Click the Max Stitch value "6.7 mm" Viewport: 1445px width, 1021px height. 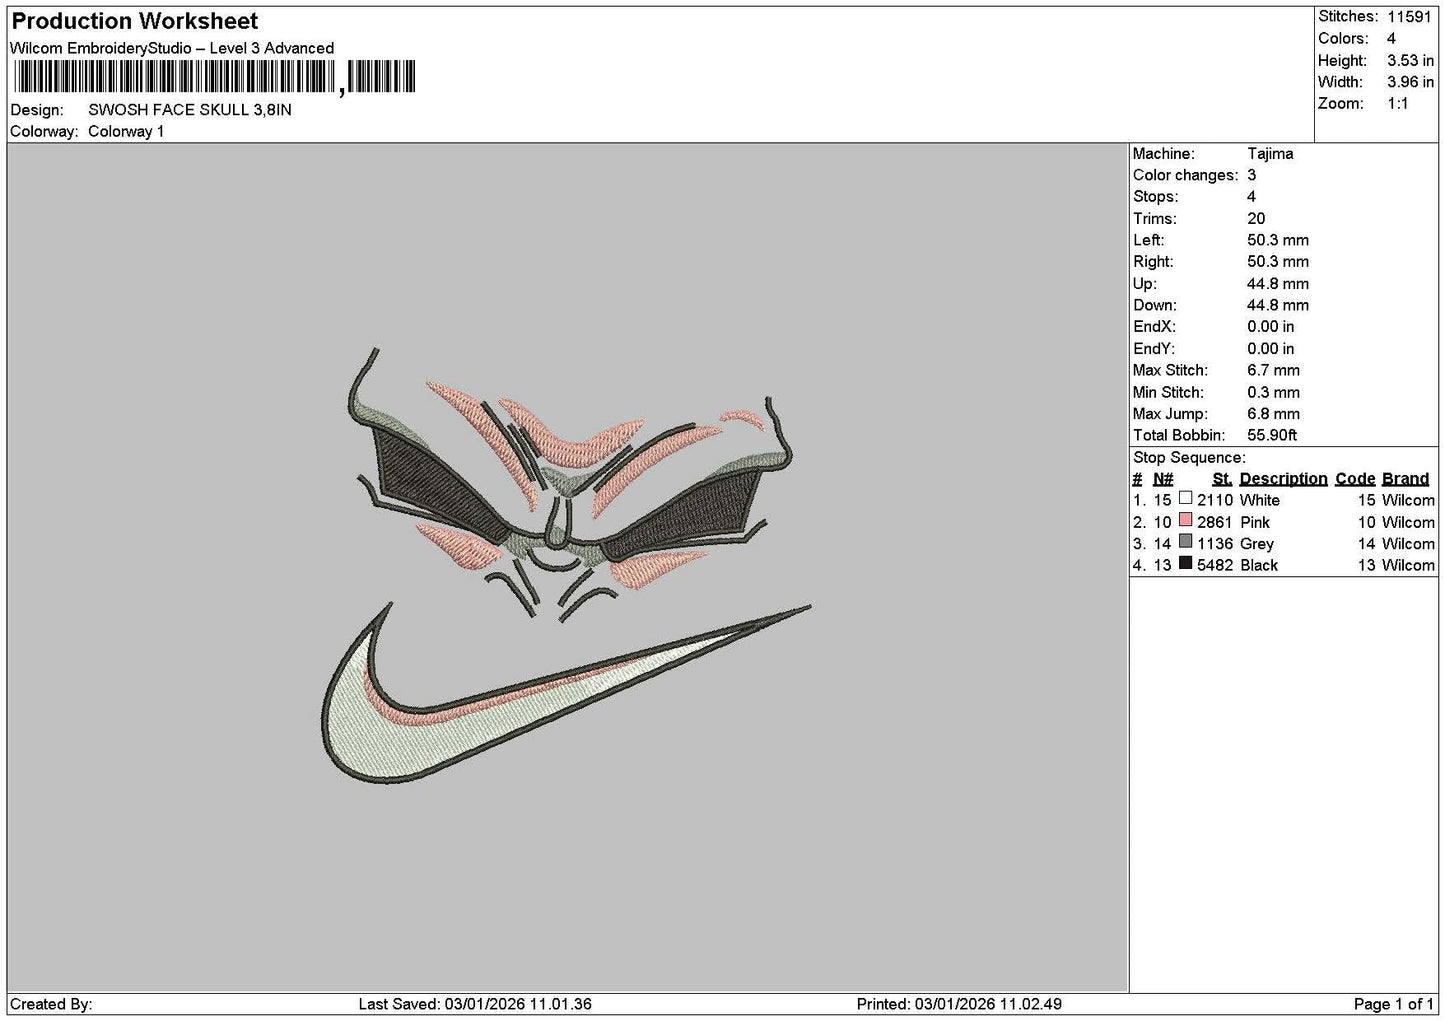click(1273, 371)
